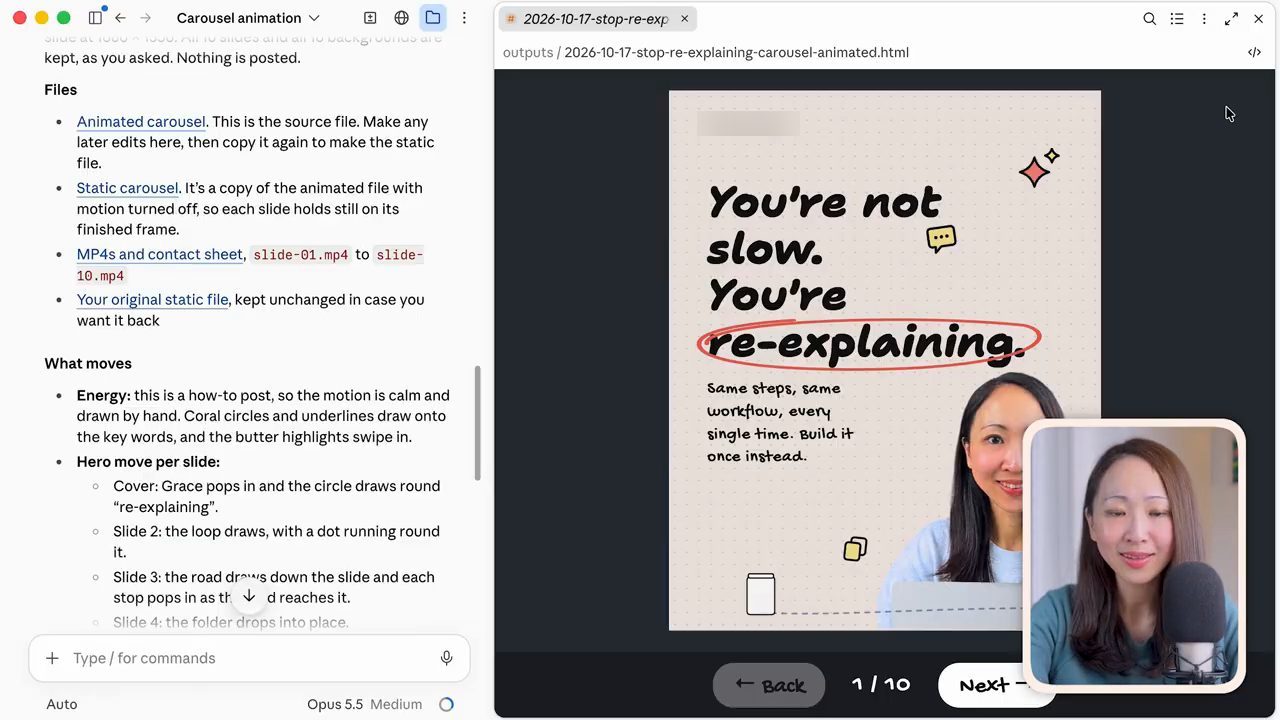Search in the preview panel
Viewport: 1280px width, 720px height.
1150,19
